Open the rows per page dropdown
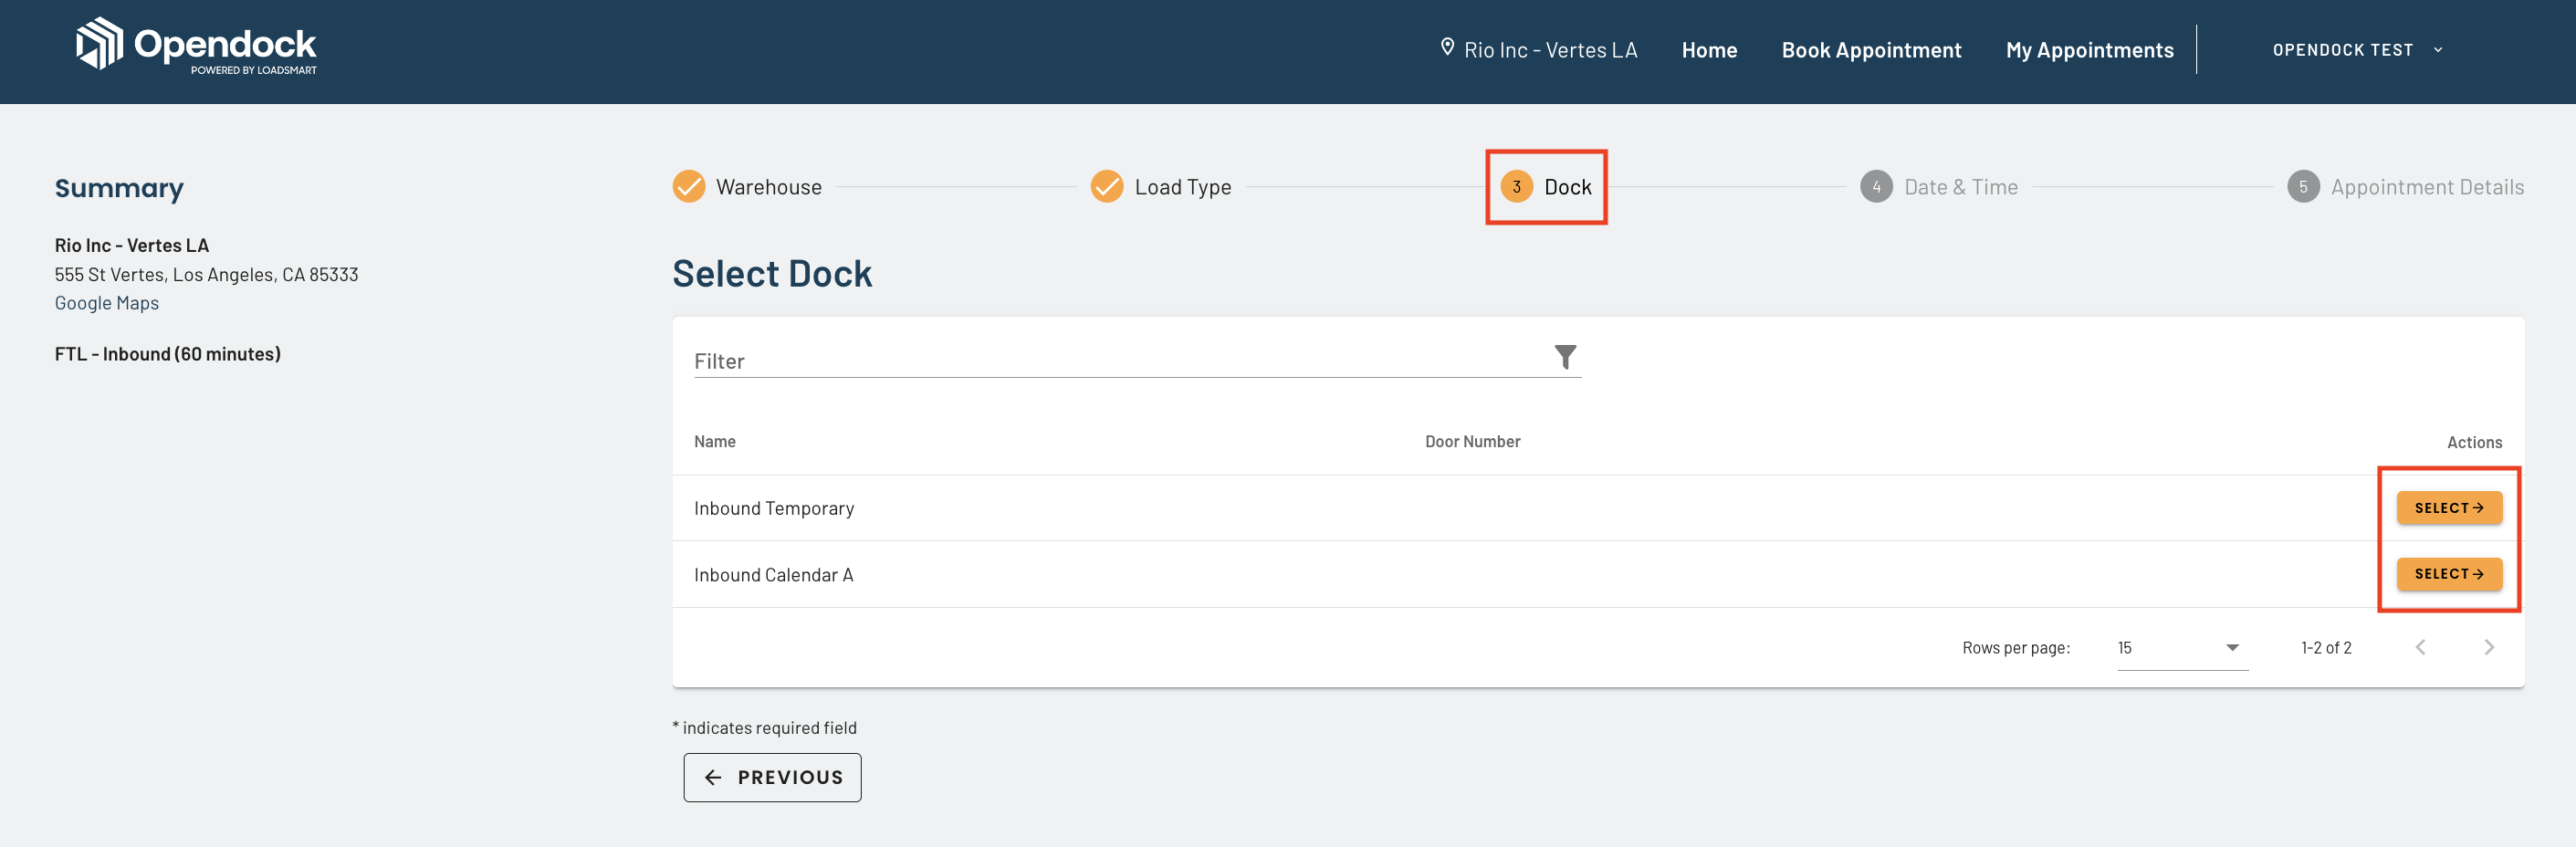Viewport: 2576px width, 847px height. click(x=2182, y=648)
